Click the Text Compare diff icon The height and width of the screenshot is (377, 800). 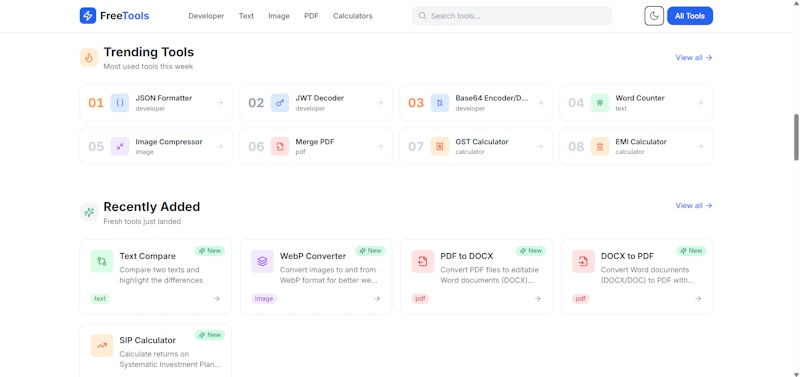click(x=102, y=261)
